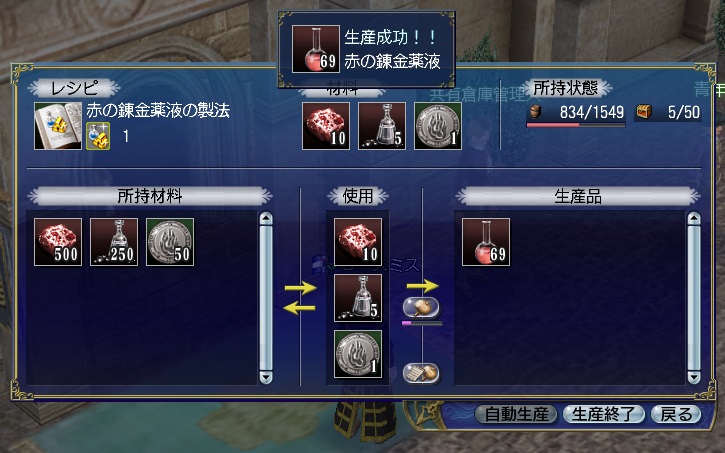
Task: Select red ore in owned materials
Action: click(x=58, y=242)
